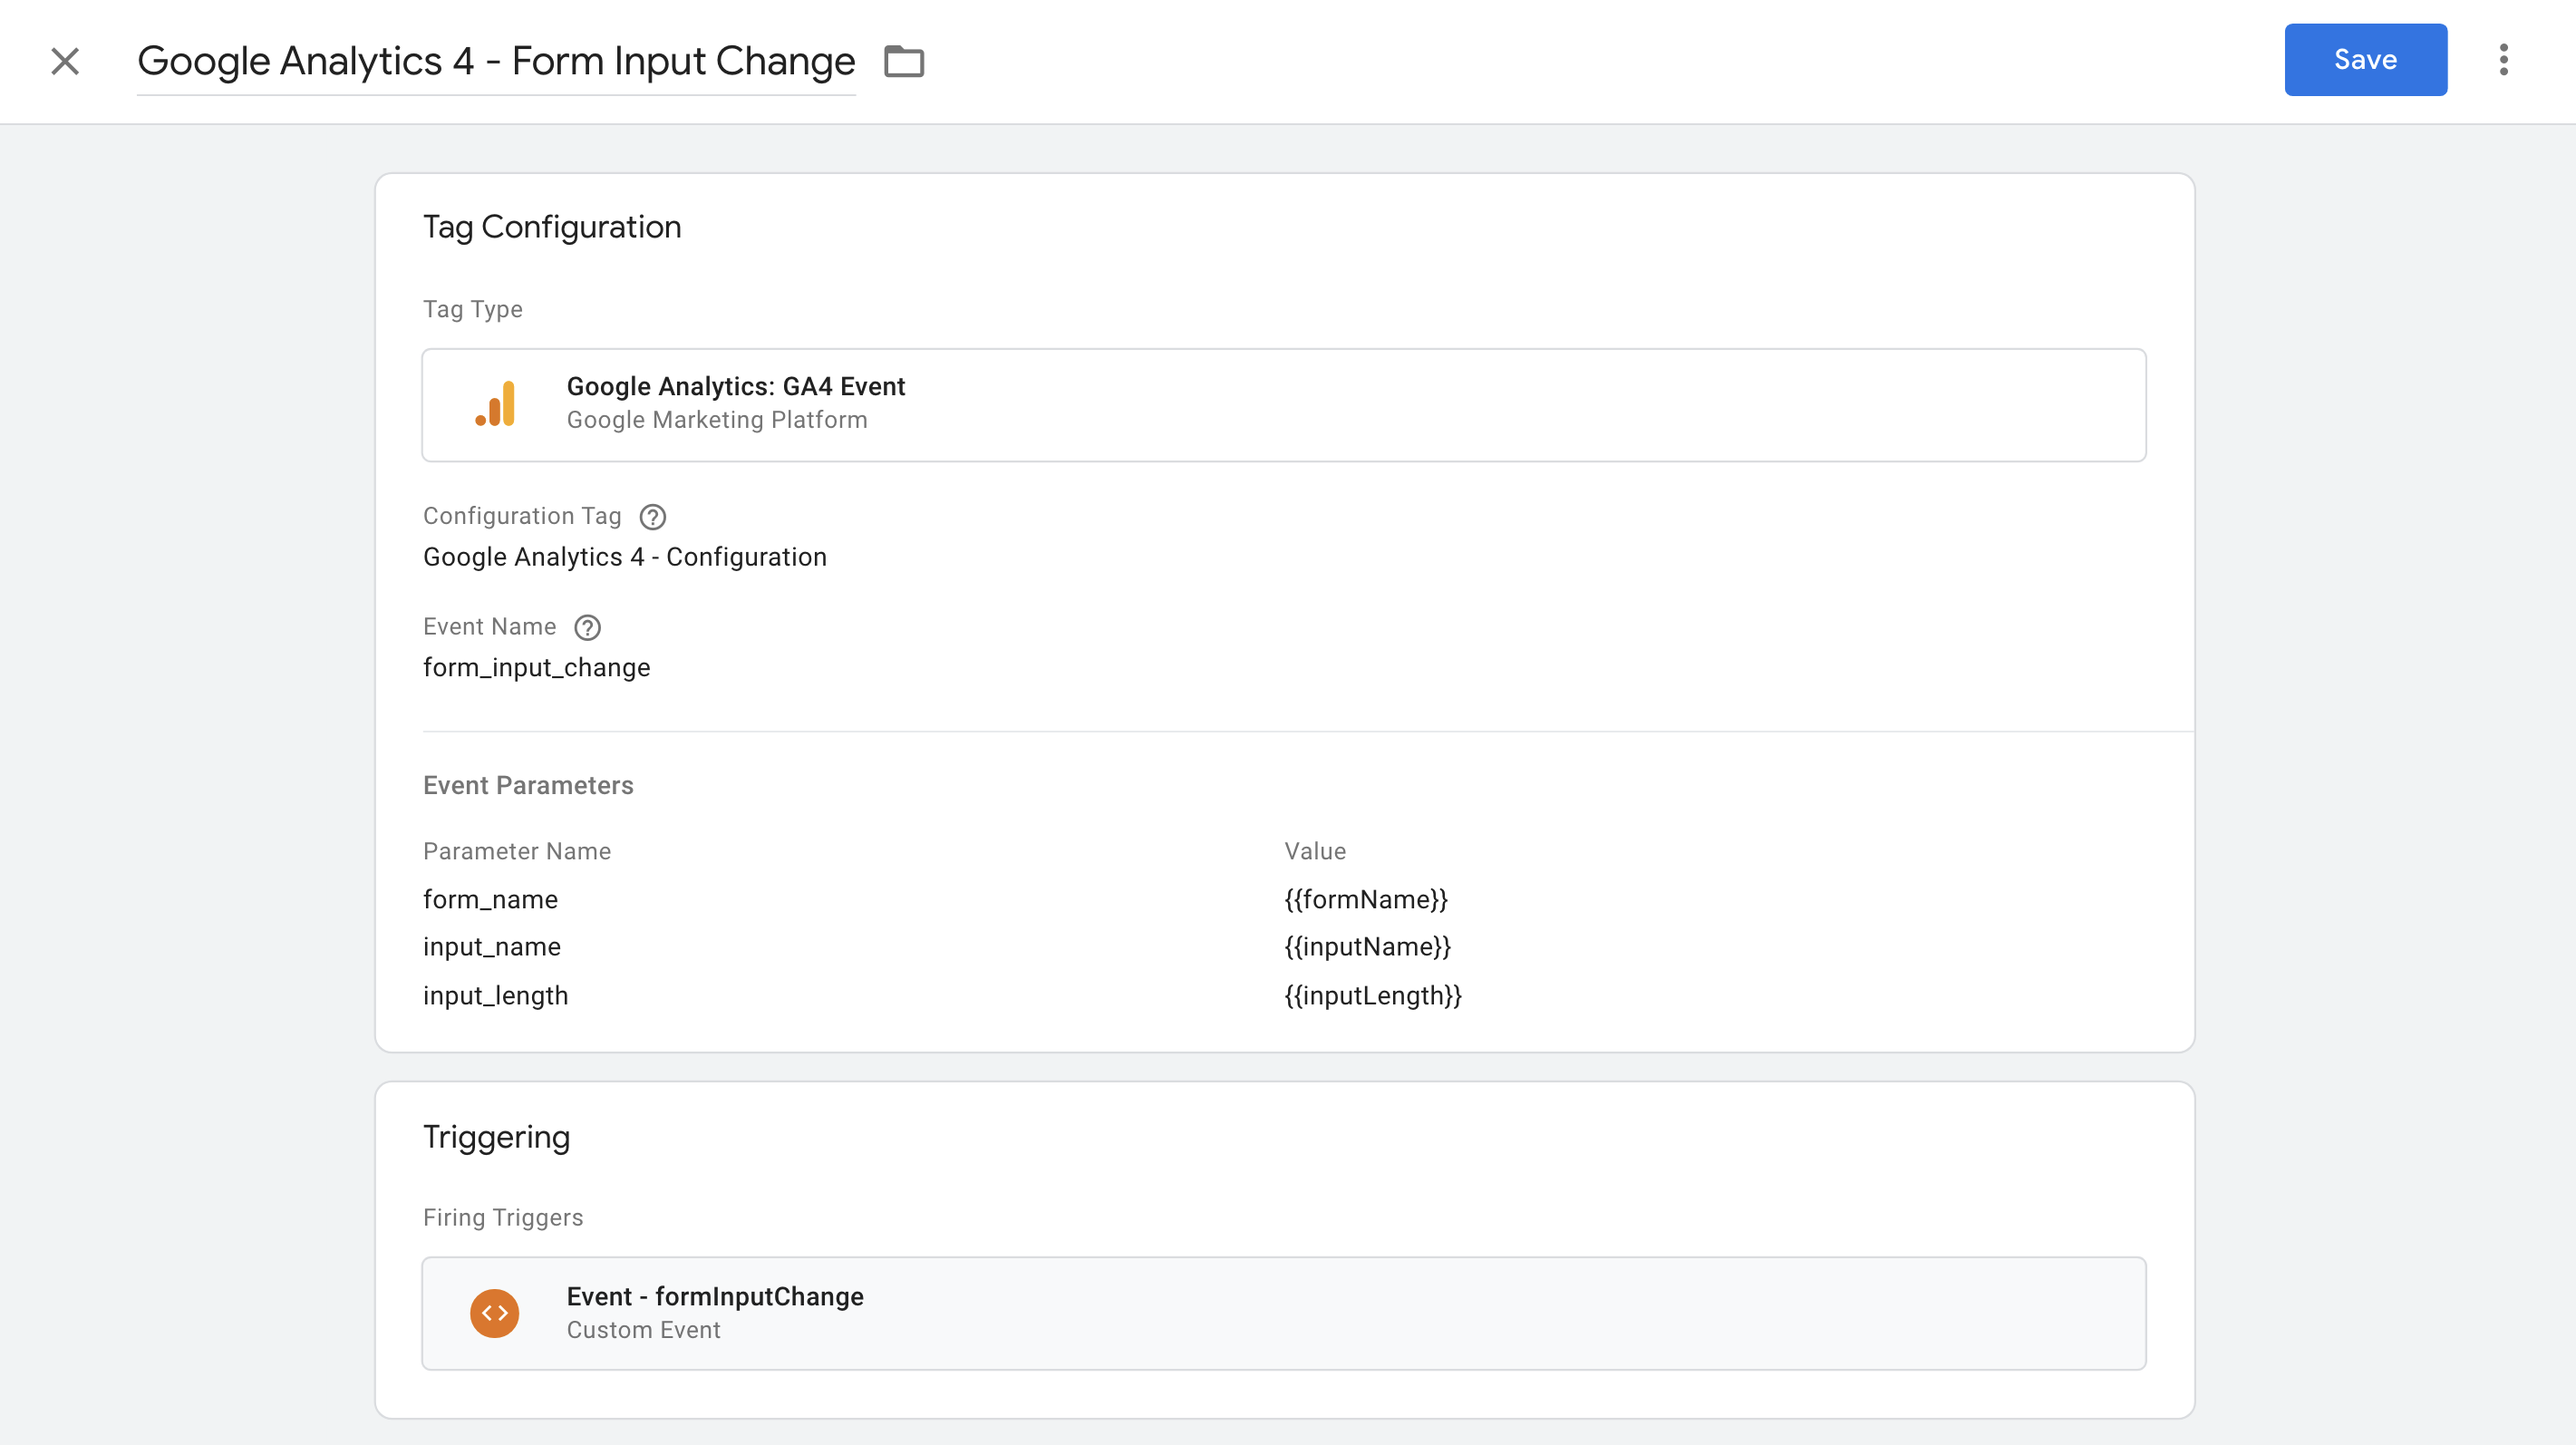The width and height of the screenshot is (2576, 1445).
Task: Click the Save button
Action: (x=2365, y=60)
